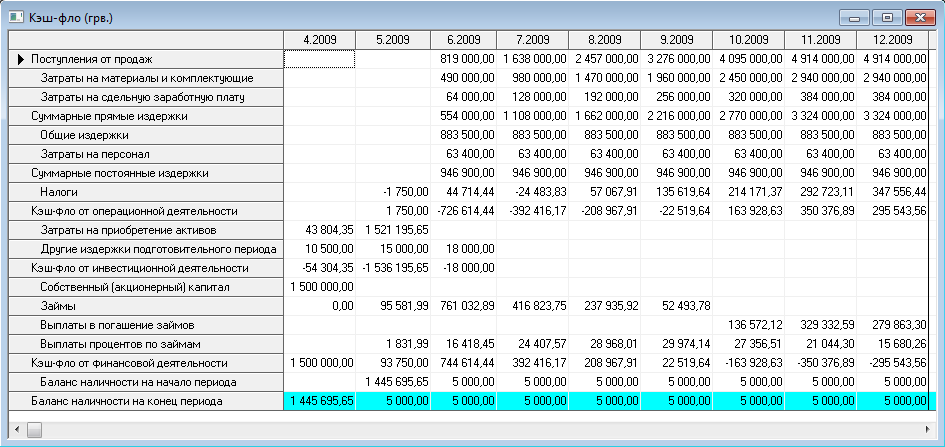The height and width of the screenshot is (447, 945).
Task: Click cell 554 000,00 direct costs
Action: [464, 116]
